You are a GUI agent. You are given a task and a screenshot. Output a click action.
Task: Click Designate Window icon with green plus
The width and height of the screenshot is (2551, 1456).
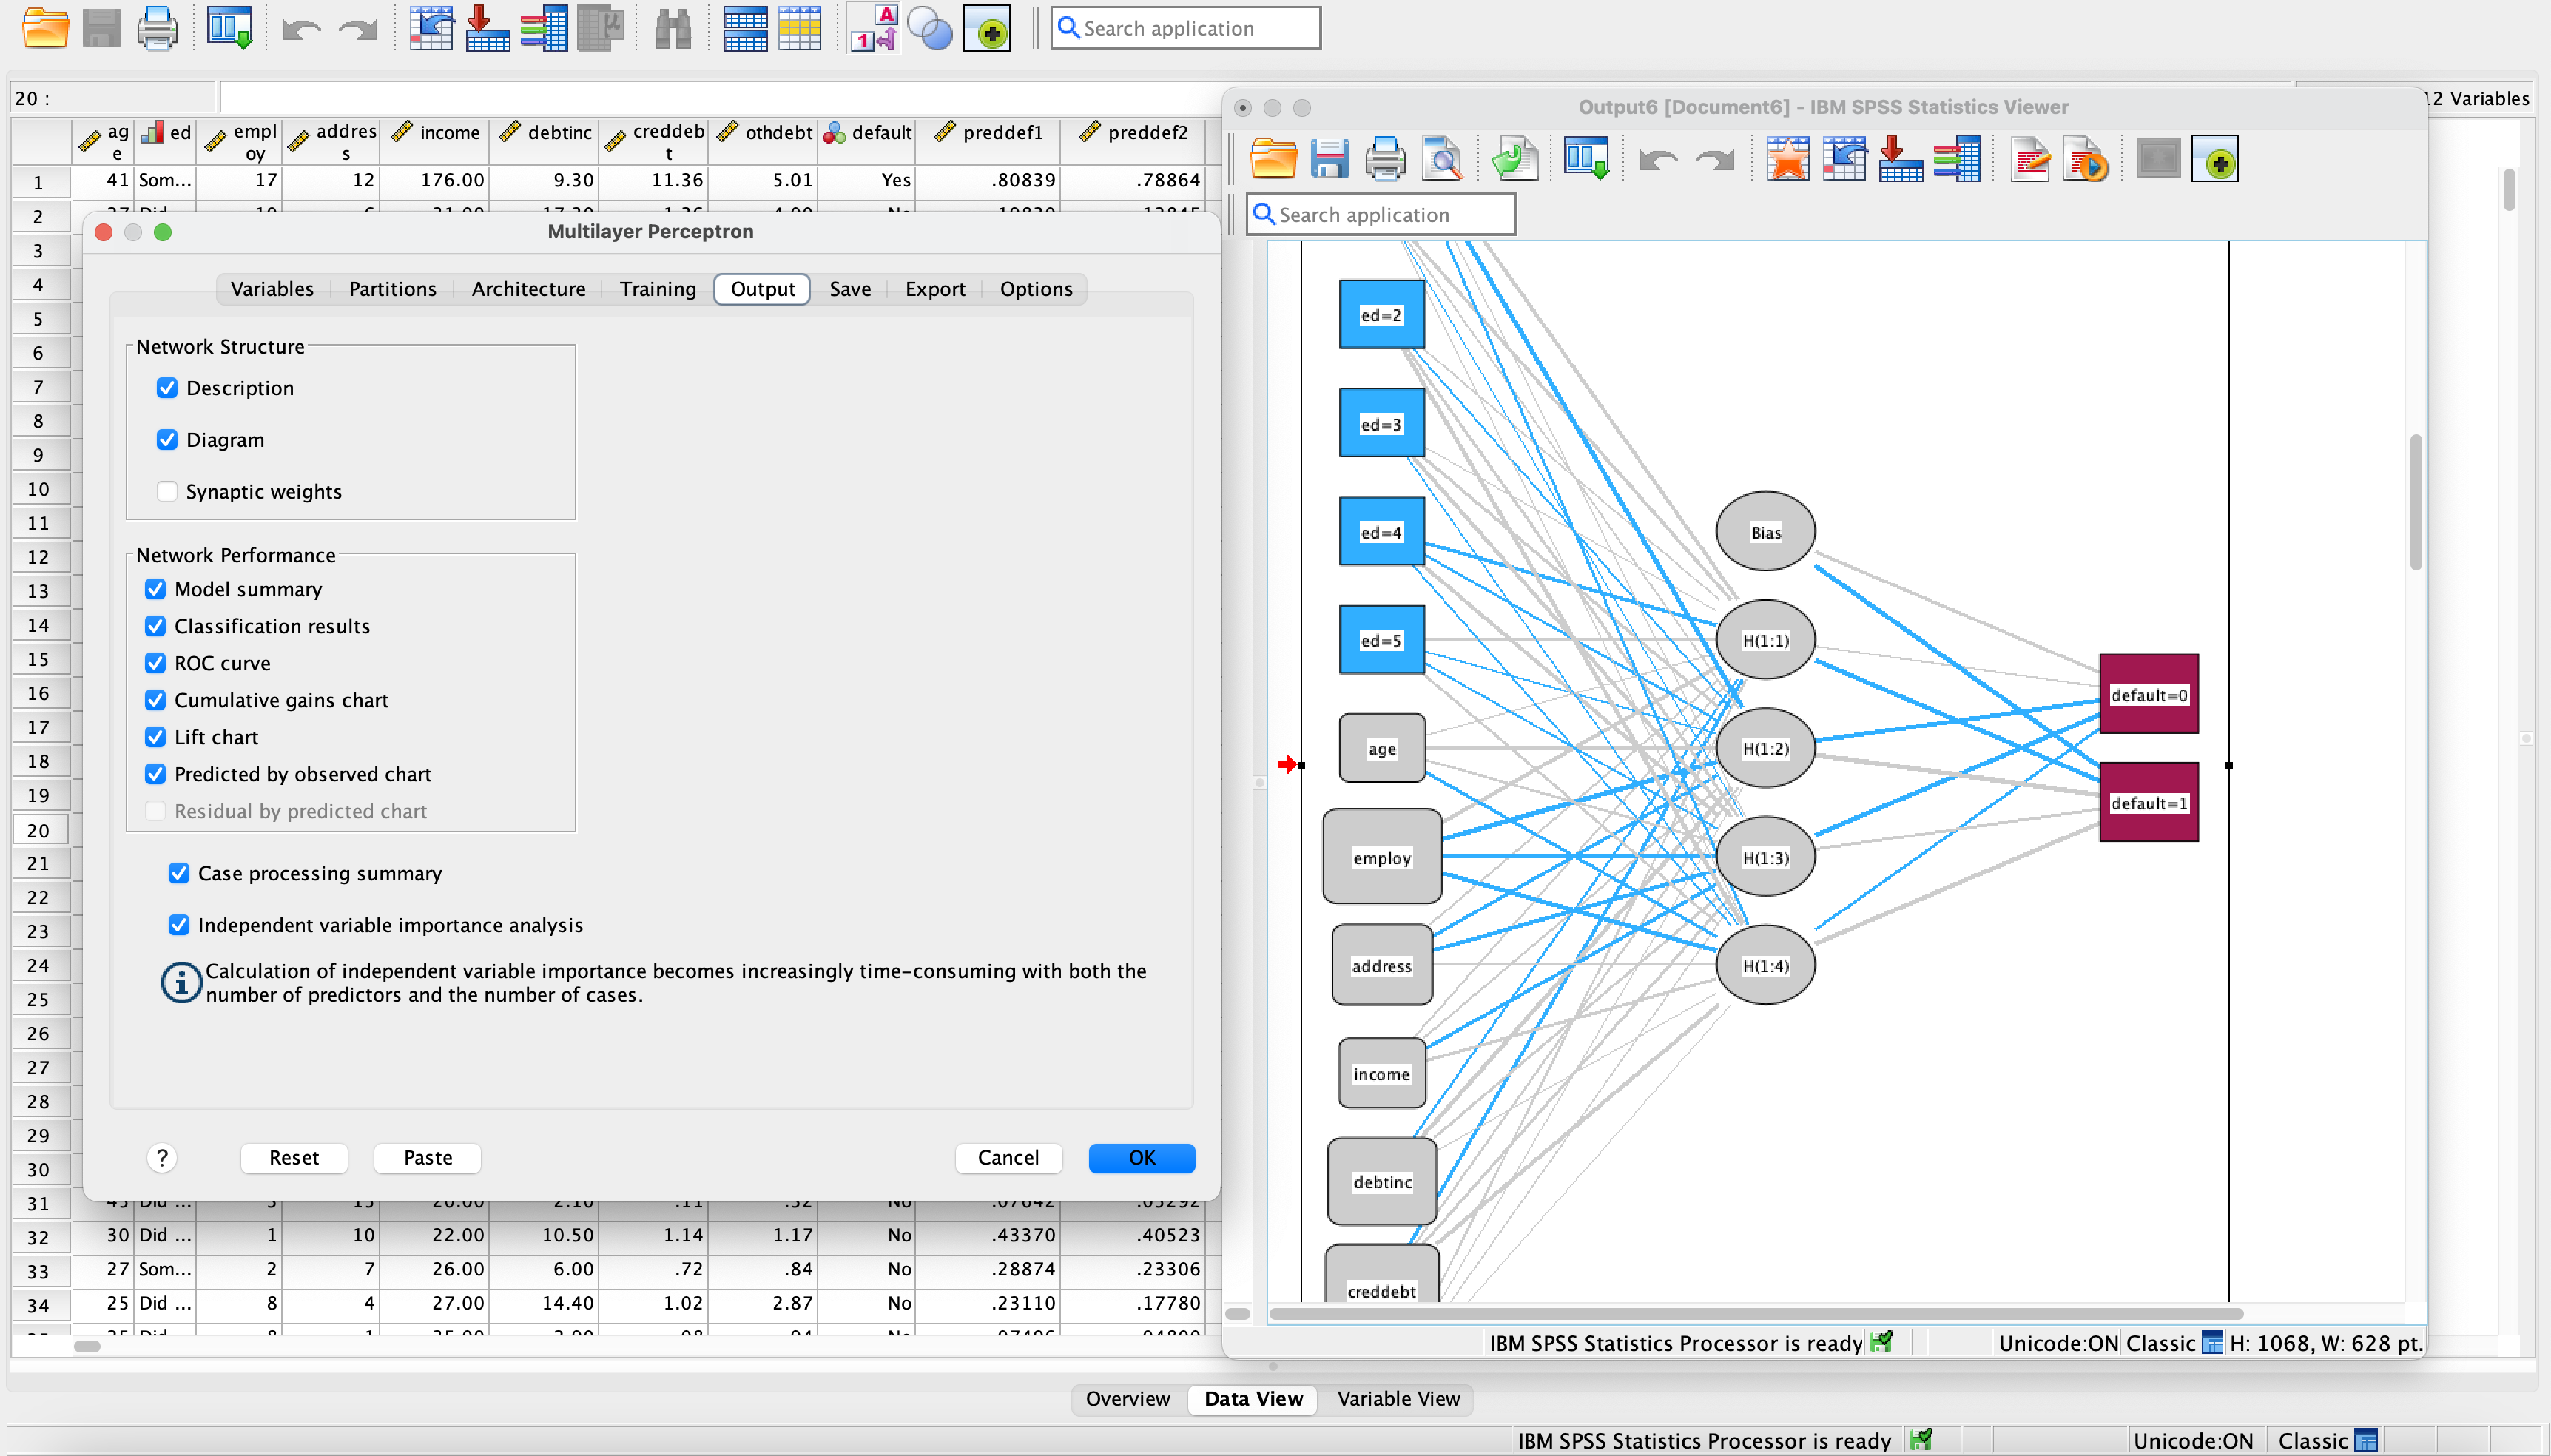(x=2214, y=159)
